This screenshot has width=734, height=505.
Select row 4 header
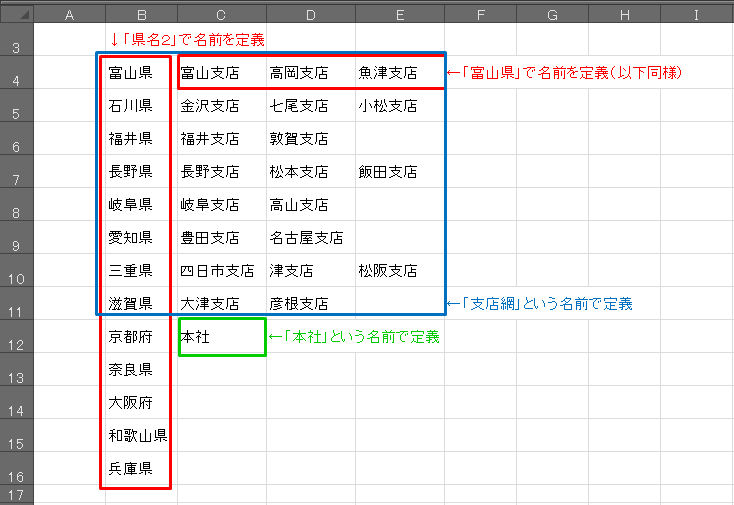(17, 73)
